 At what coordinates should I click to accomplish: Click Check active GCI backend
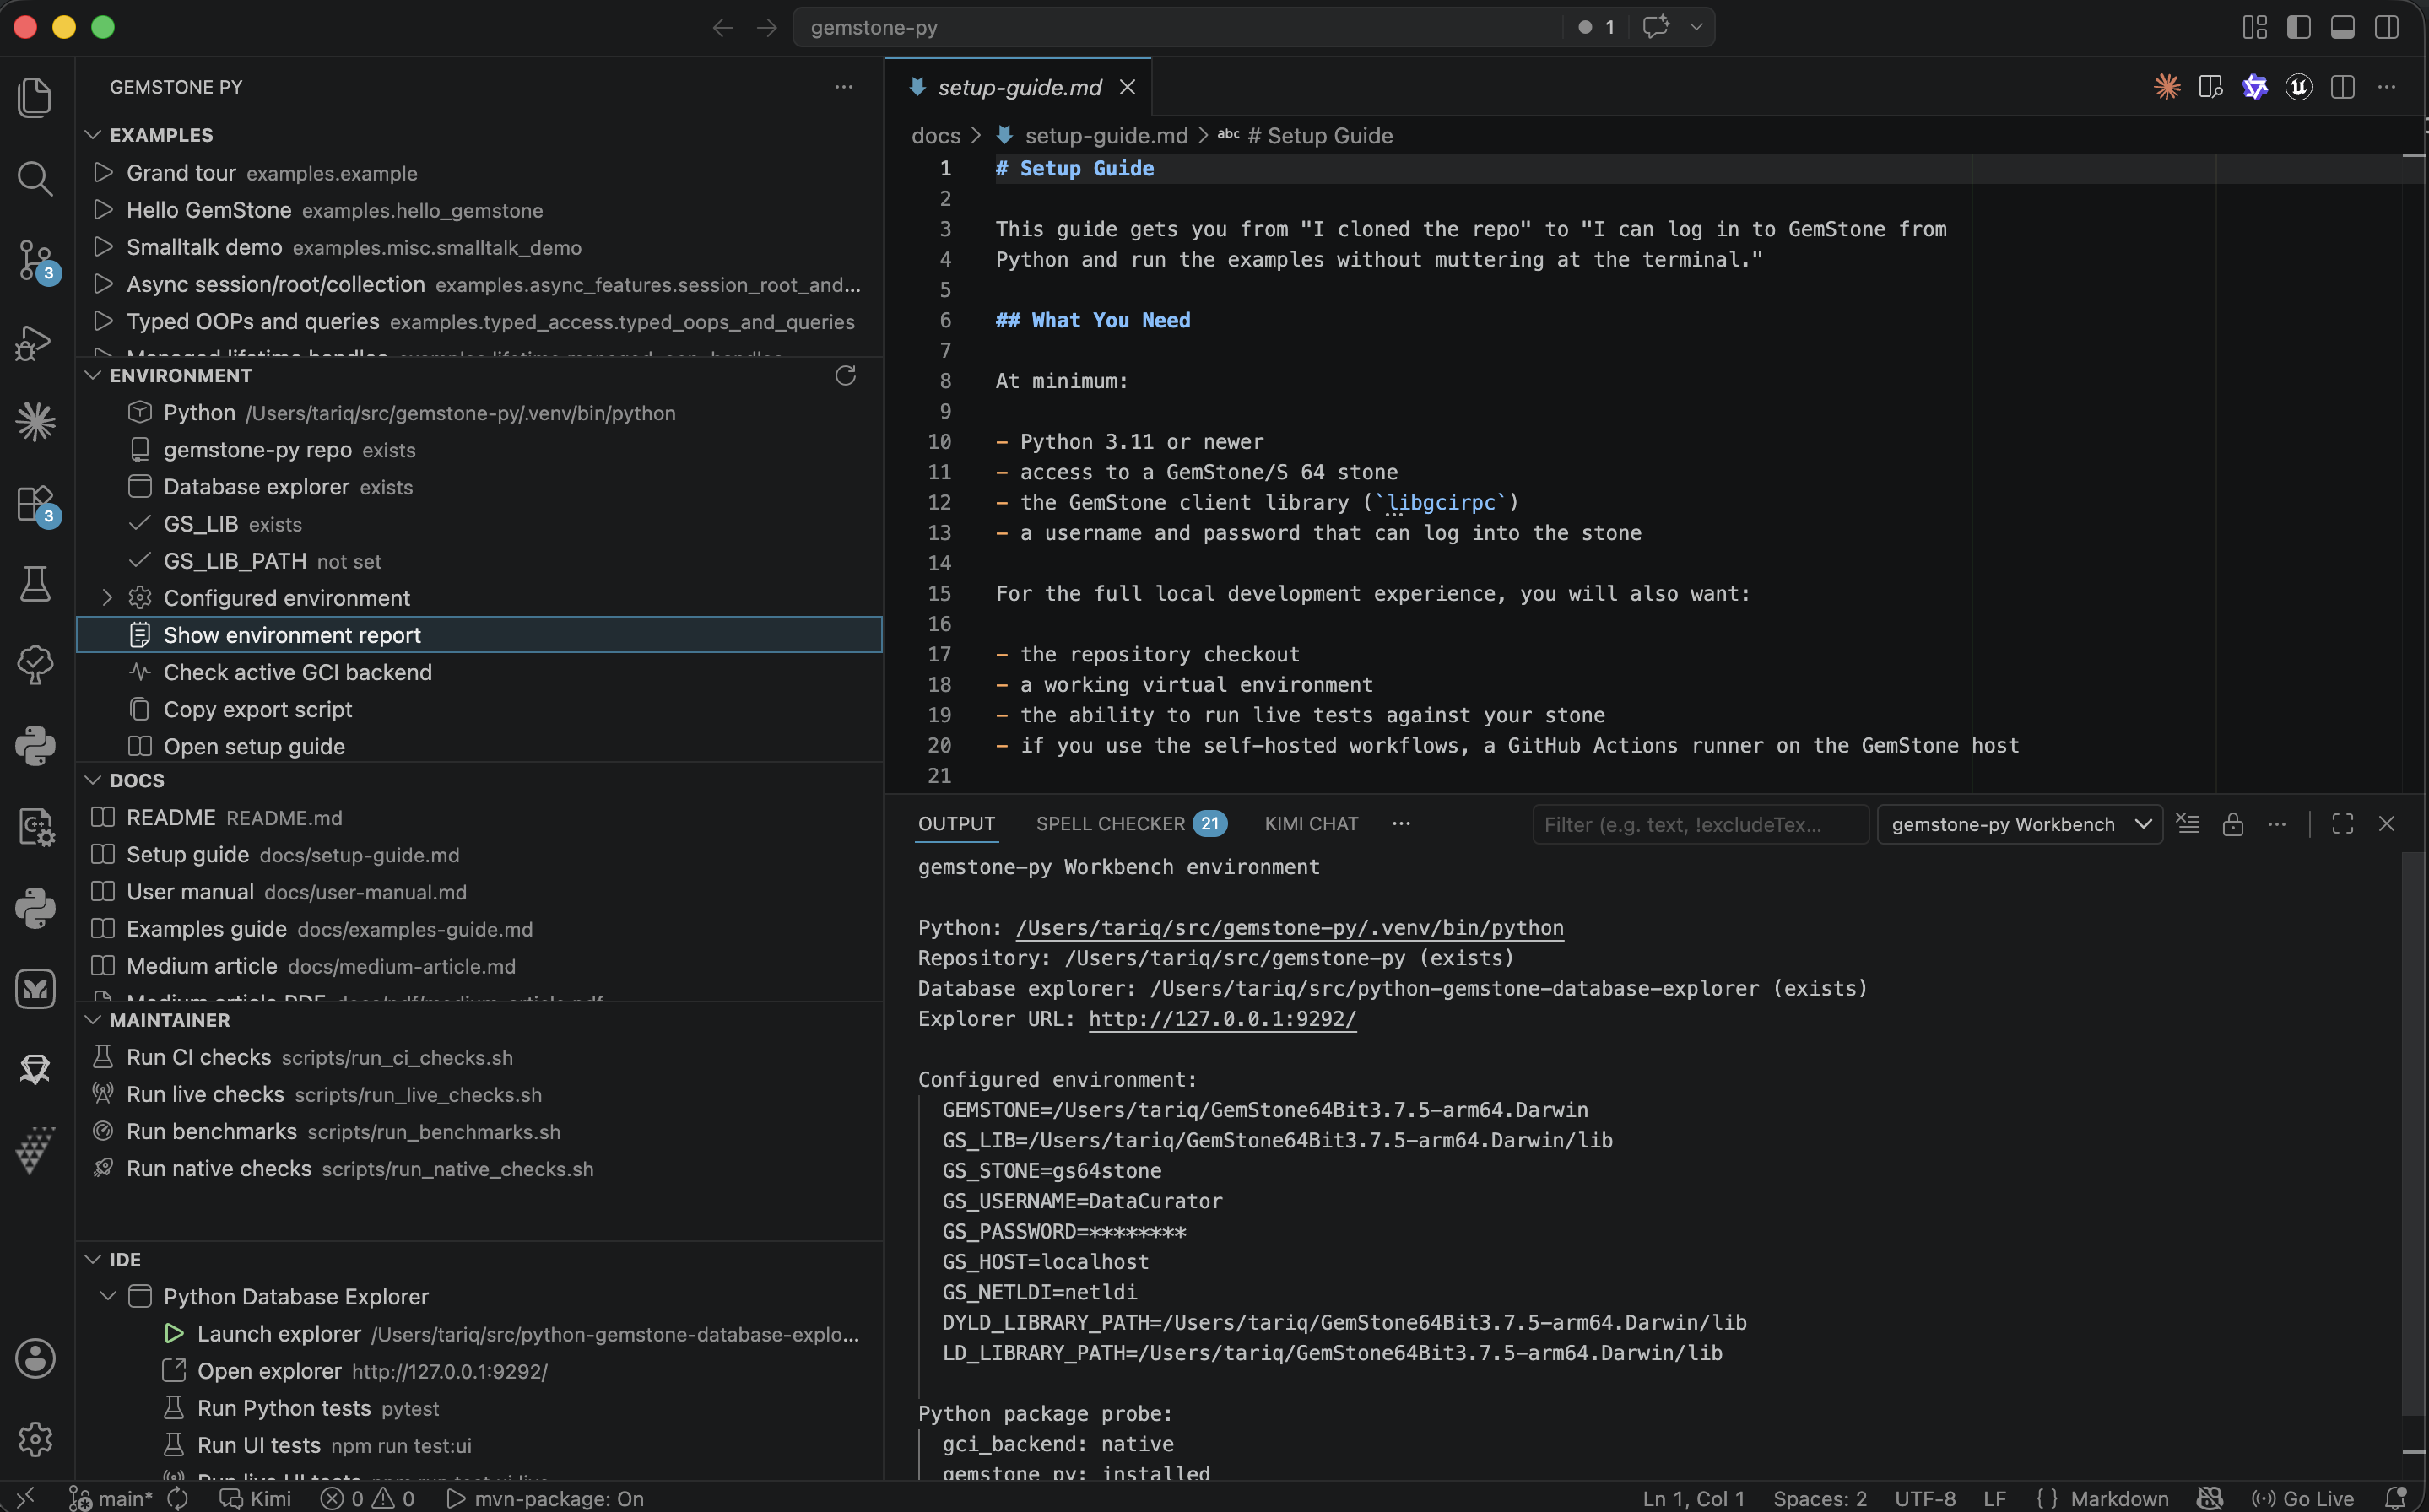pos(479,672)
